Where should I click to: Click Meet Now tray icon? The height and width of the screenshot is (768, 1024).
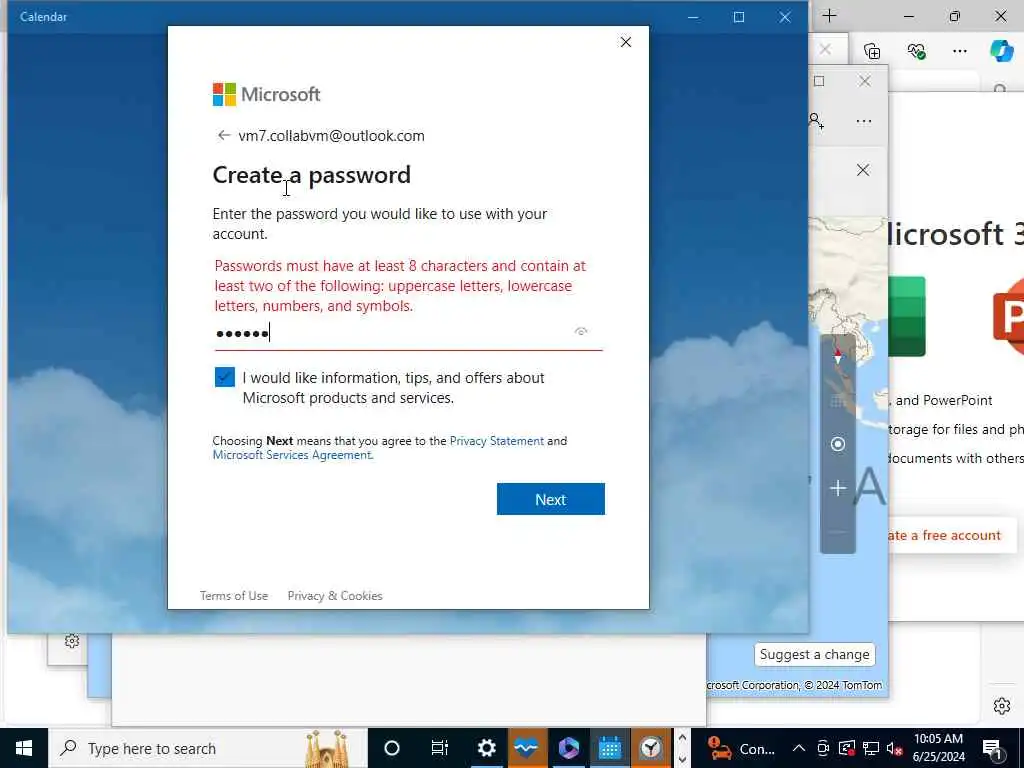823,748
